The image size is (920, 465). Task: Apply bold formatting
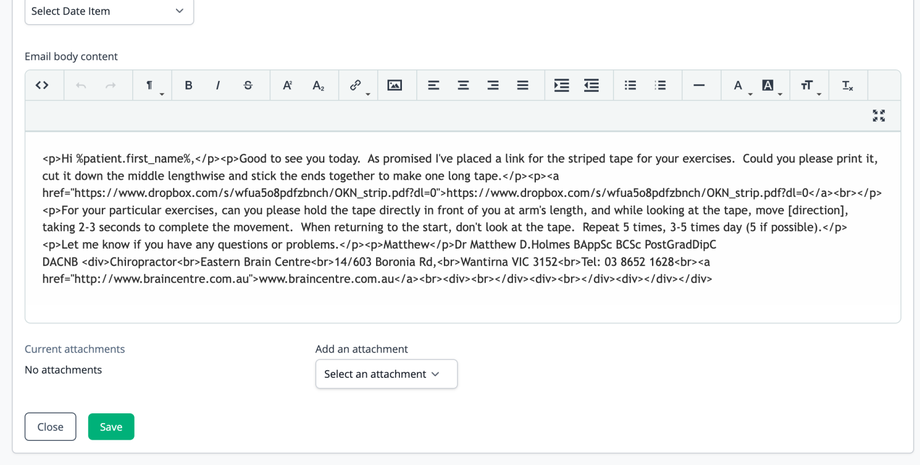coord(188,86)
